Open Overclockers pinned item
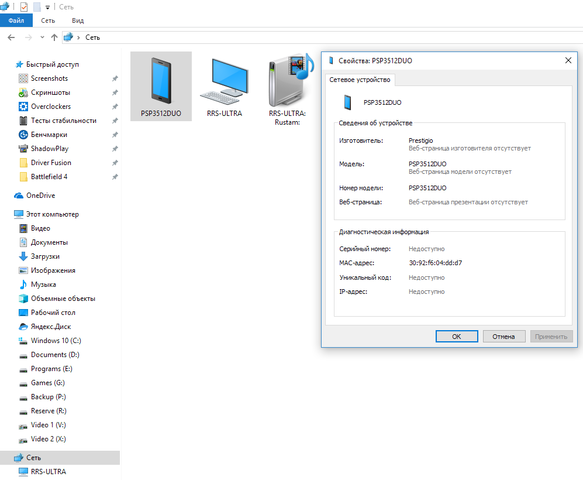The image size is (583, 480). click(x=51, y=107)
